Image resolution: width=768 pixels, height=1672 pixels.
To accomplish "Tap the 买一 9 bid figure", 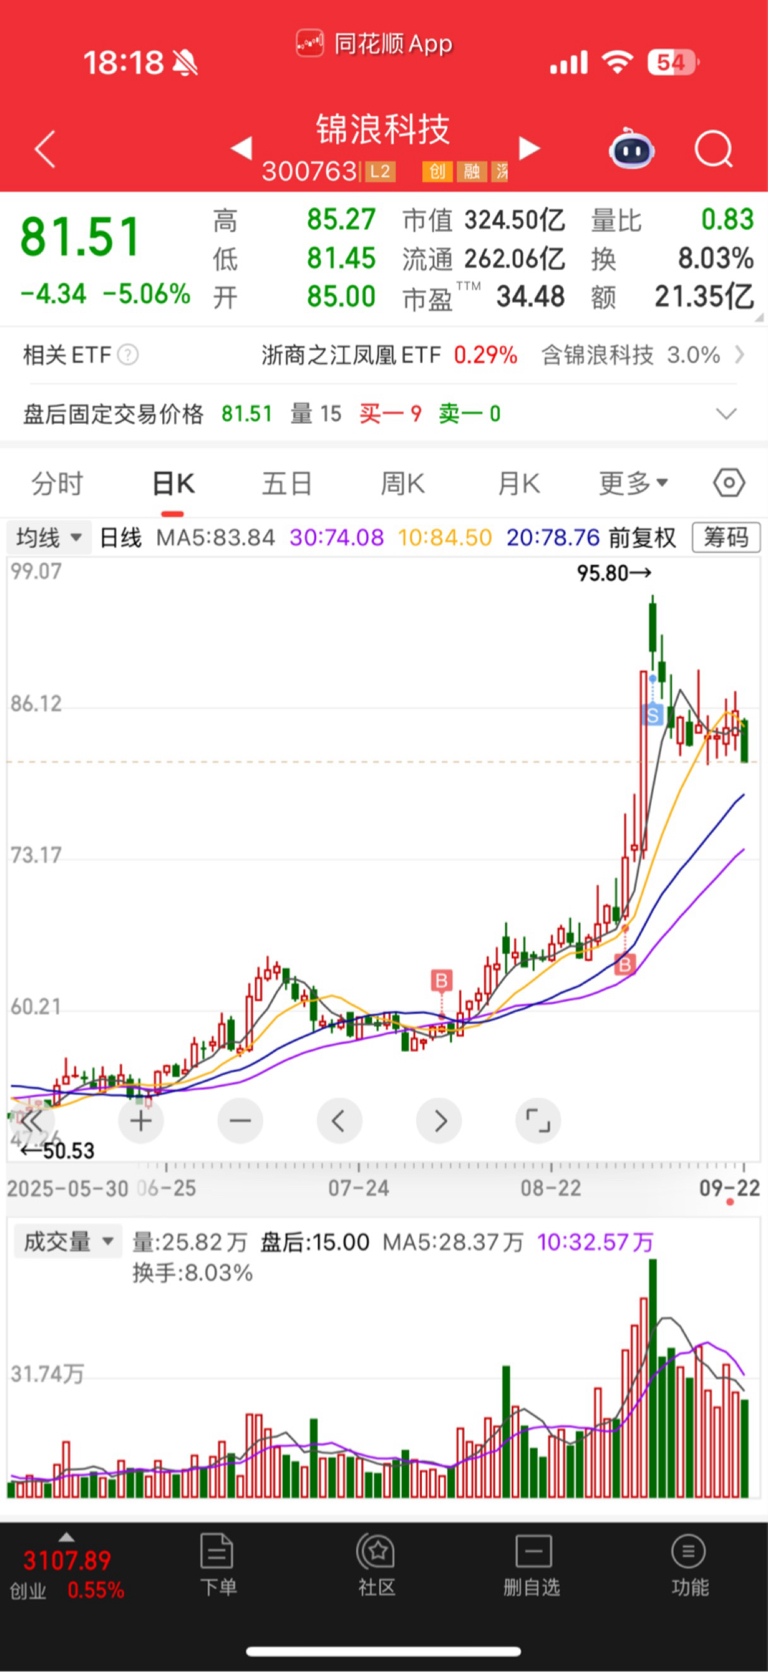I will click(x=391, y=414).
